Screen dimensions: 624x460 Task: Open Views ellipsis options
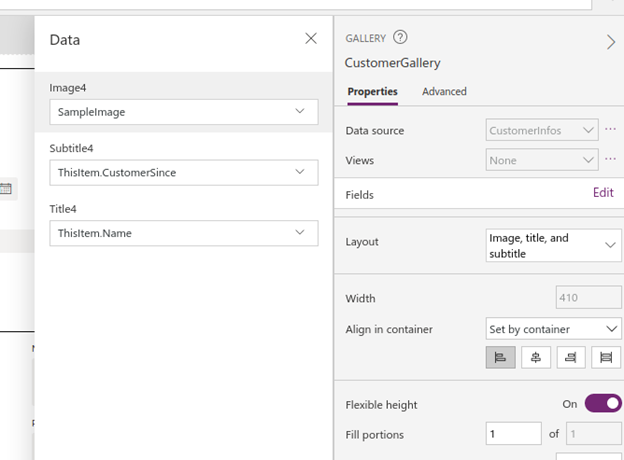point(610,159)
